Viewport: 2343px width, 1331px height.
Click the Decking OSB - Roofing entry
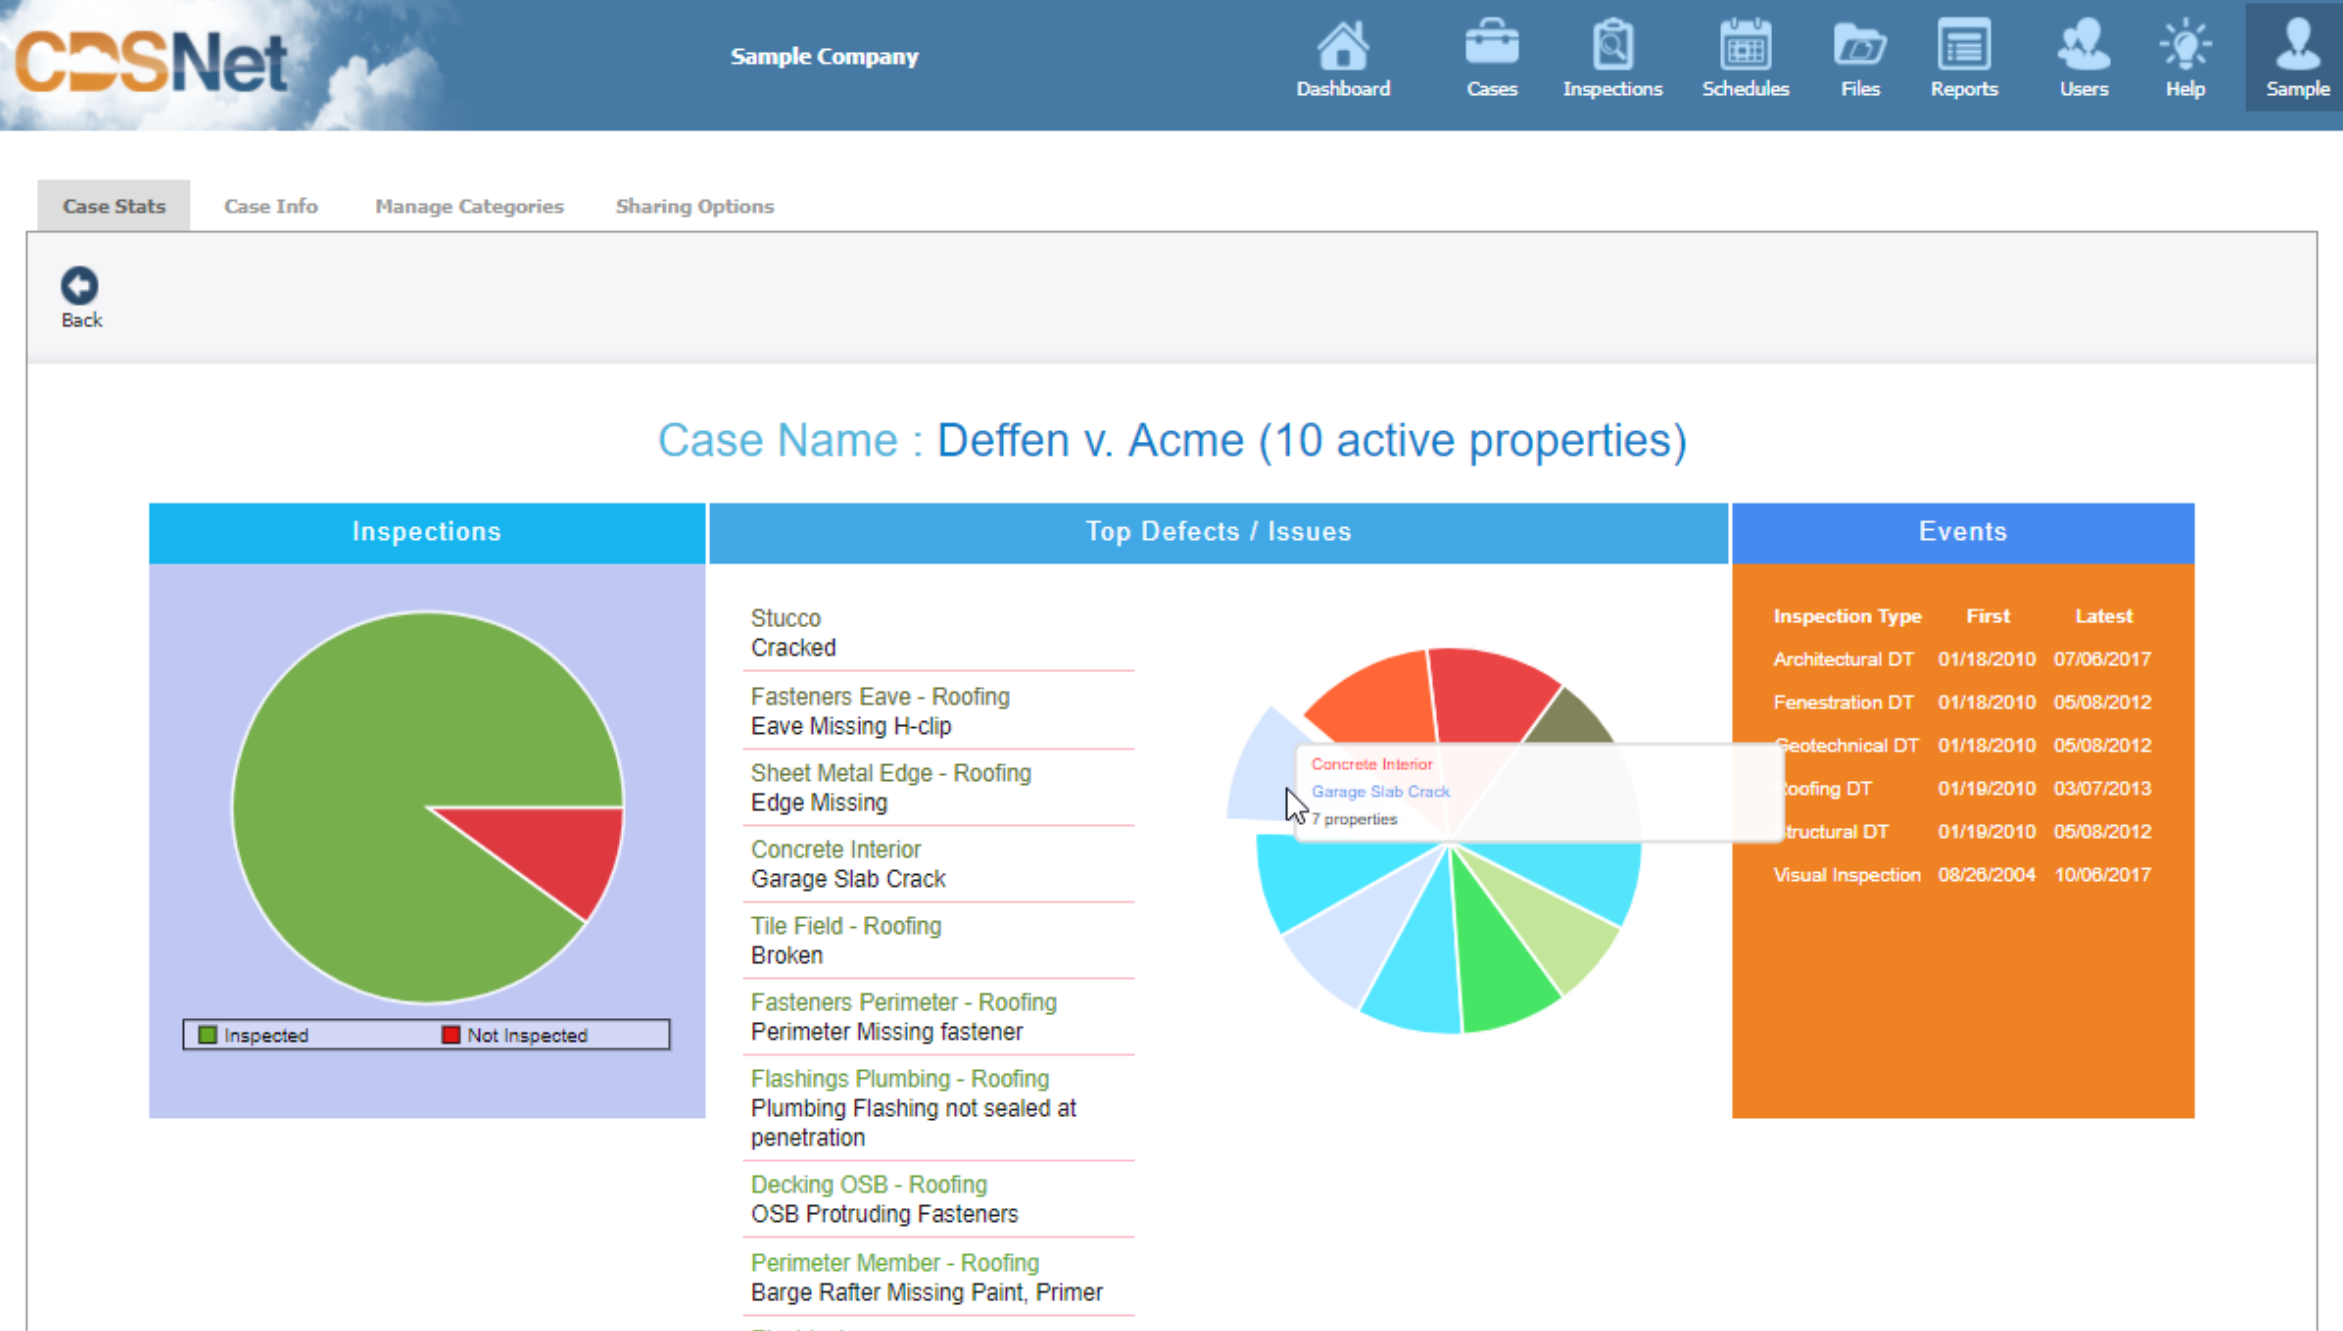coord(868,1185)
